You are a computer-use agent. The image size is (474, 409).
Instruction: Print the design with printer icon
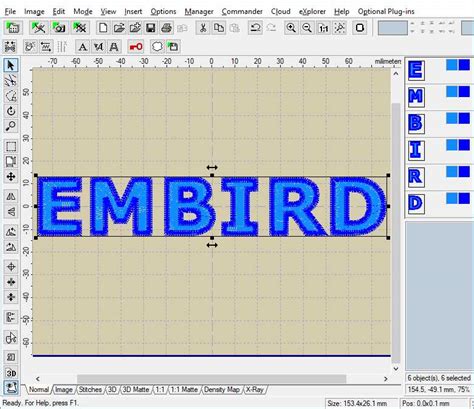[x=166, y=28]
